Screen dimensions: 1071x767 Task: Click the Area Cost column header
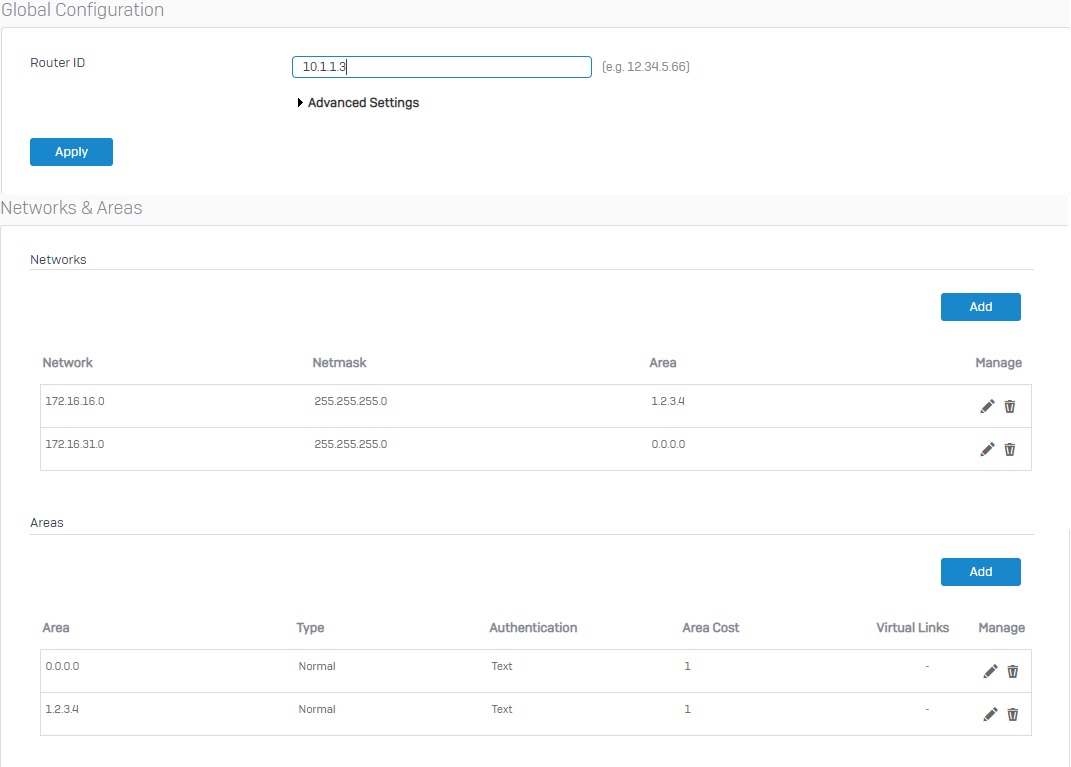(x=710, y=628)
